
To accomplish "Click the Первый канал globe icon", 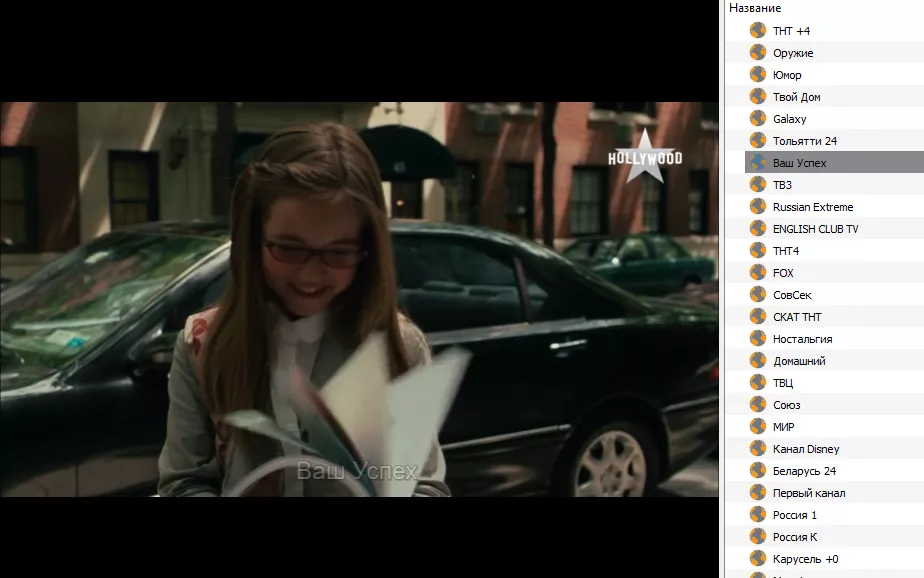I will click(x=758, y=492).
